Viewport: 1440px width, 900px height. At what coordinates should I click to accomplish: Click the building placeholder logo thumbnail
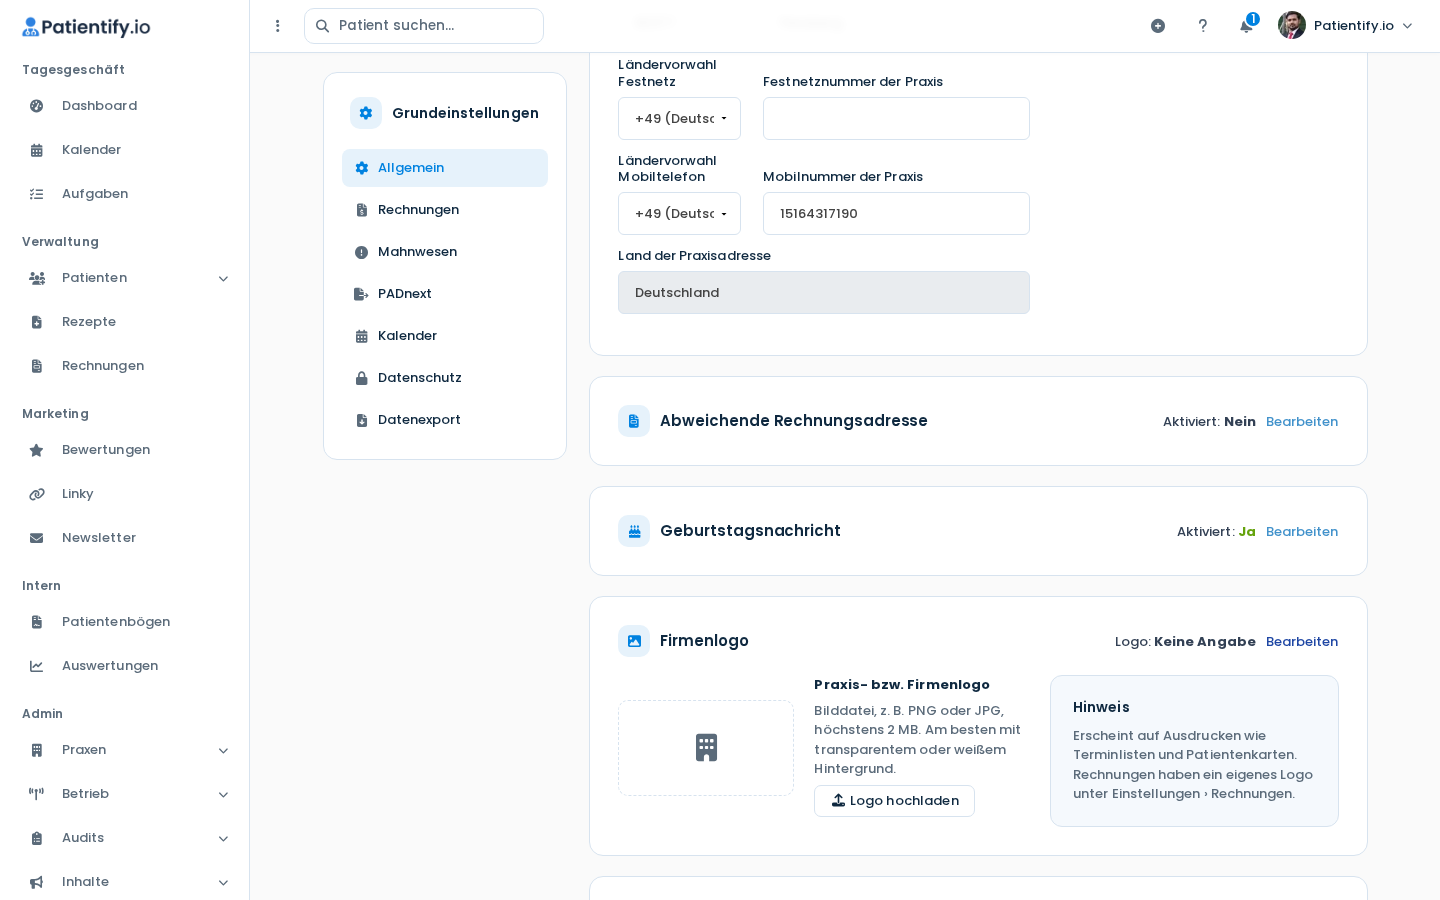point(706,748)
